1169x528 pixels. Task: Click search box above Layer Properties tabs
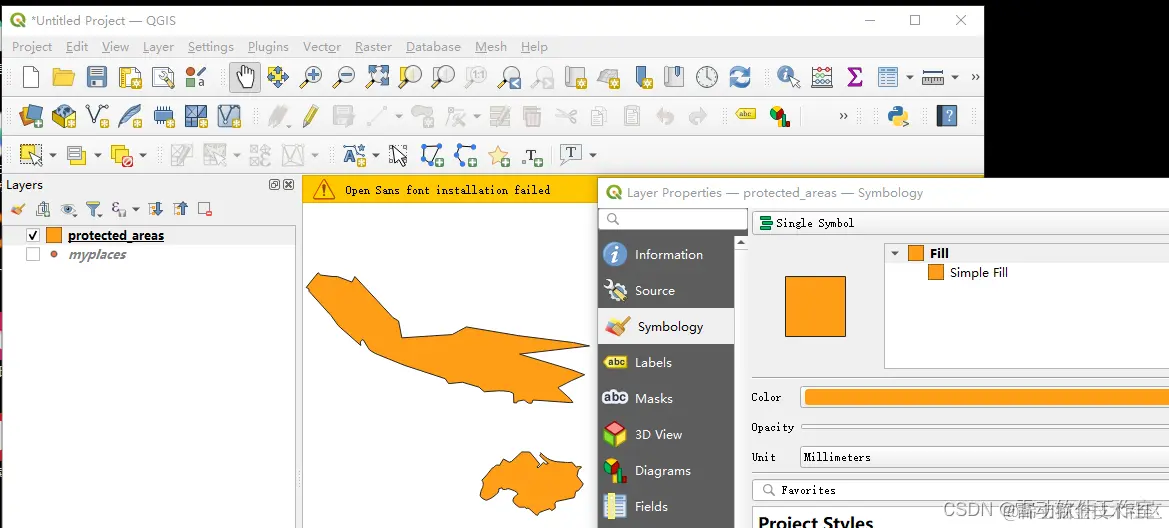[x=673, y=219]
